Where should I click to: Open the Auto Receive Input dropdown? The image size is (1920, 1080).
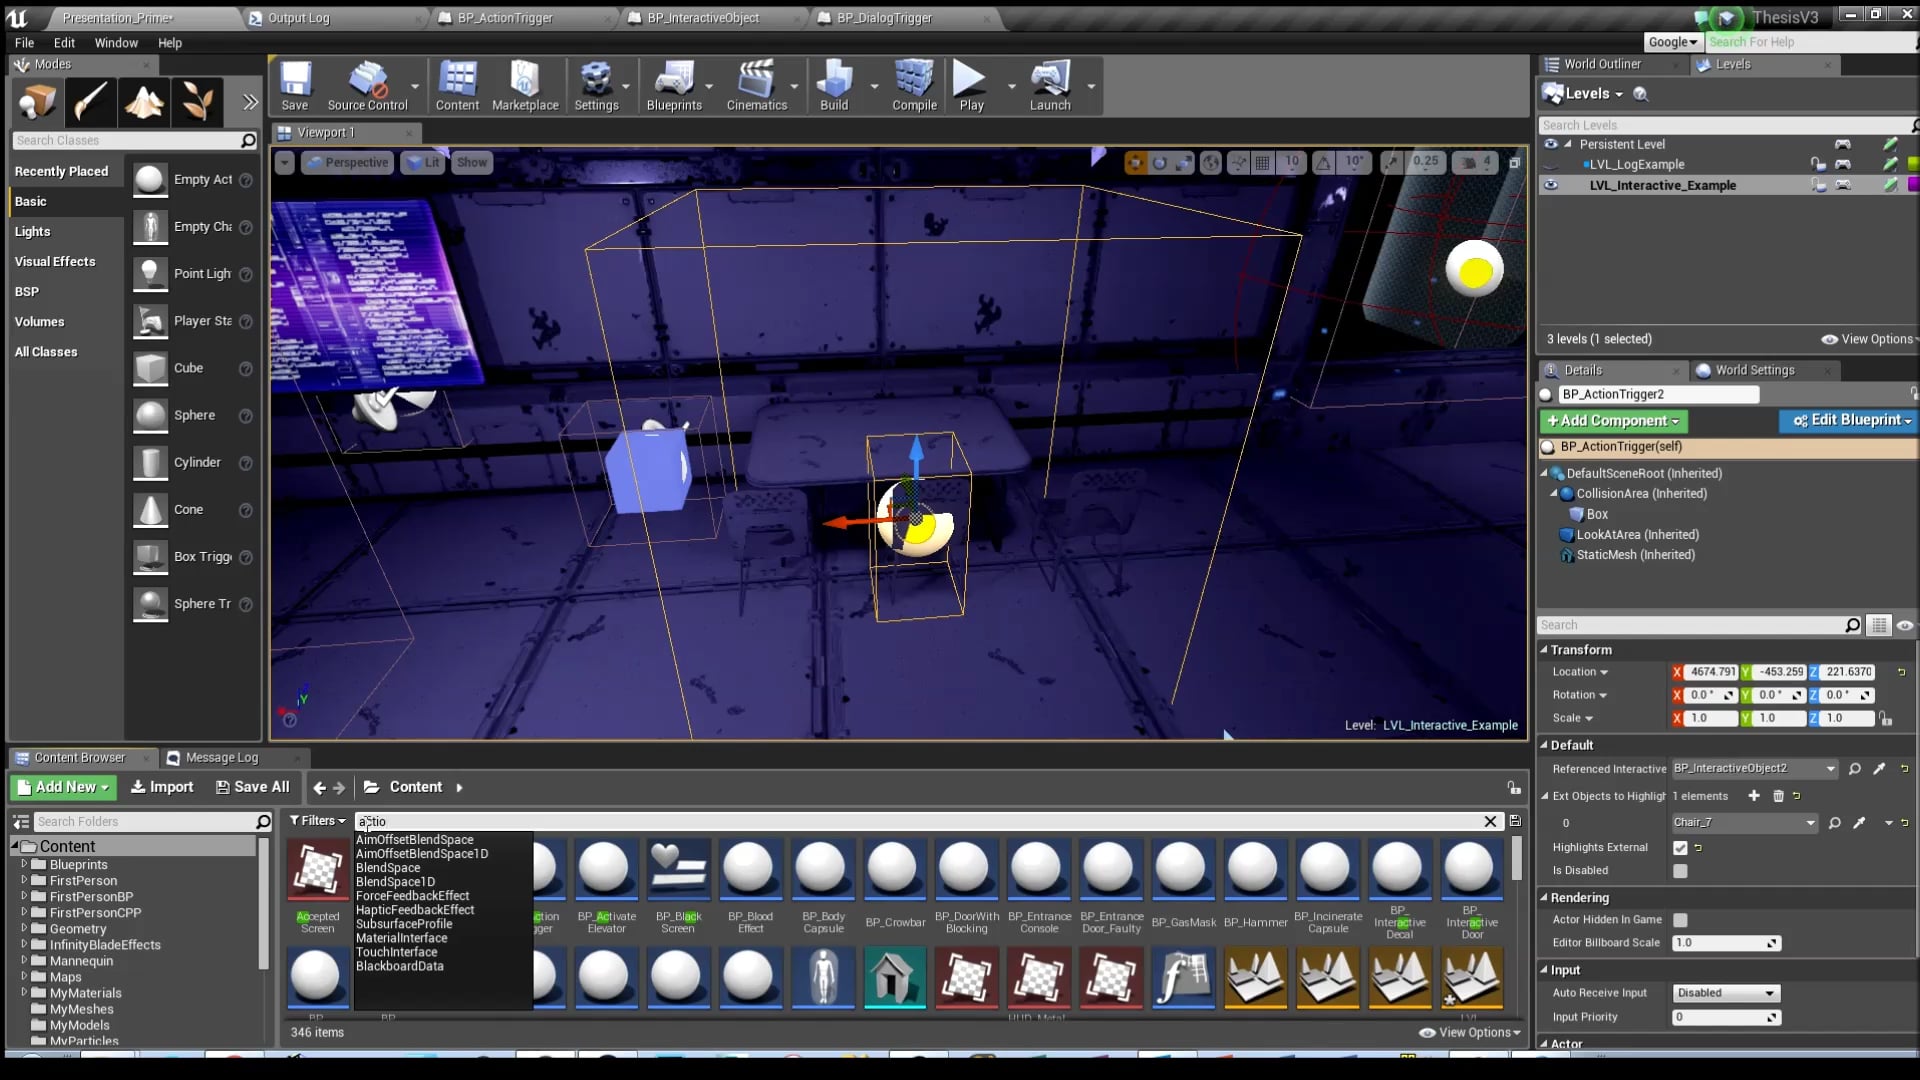[x=1726, y=993]
